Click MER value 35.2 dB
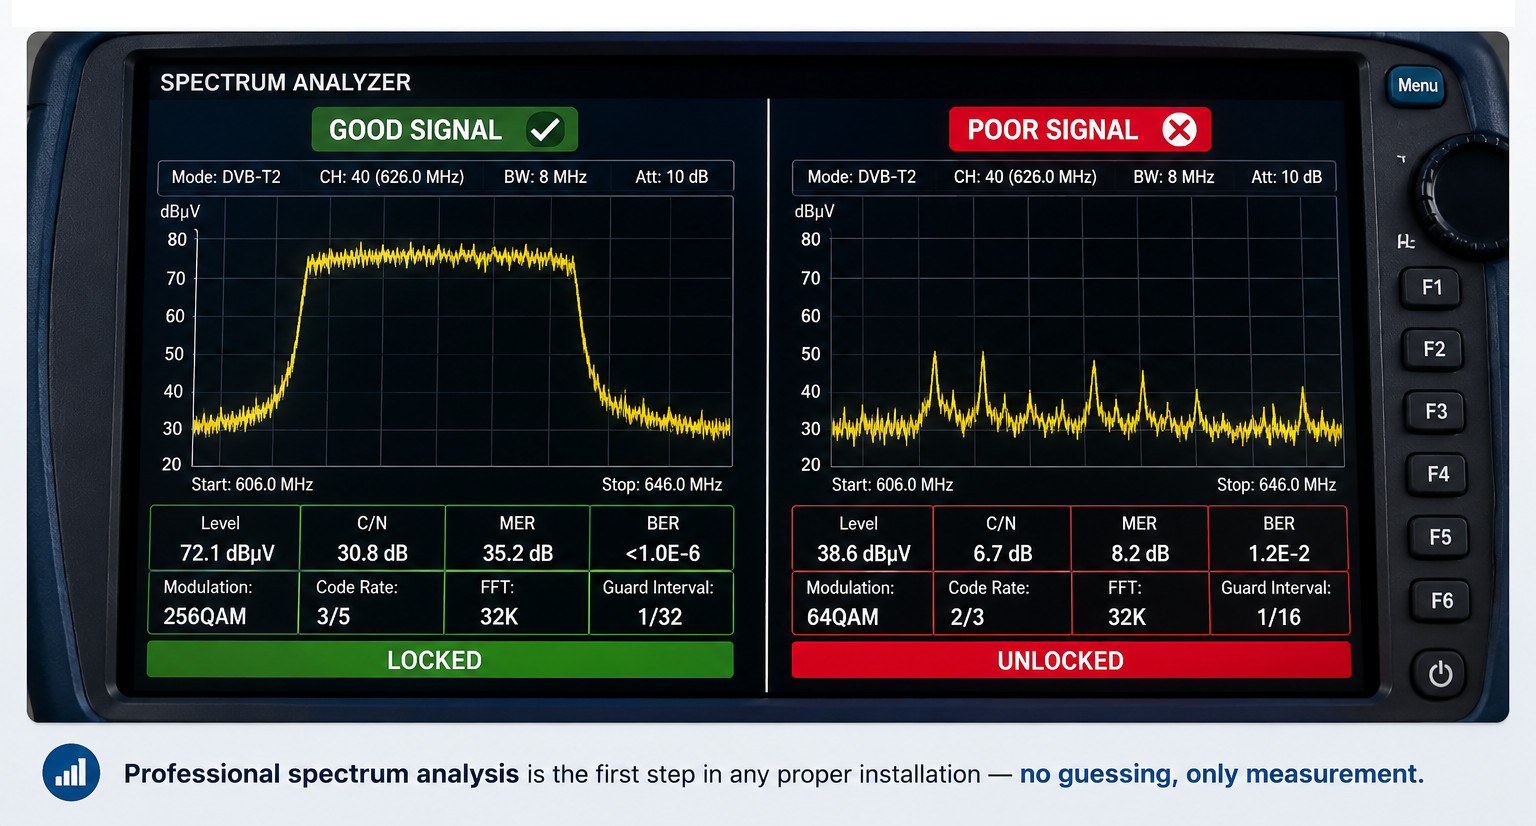Image resolution: width=1536 pixels, height=826 pixels. tap(518, 553)
